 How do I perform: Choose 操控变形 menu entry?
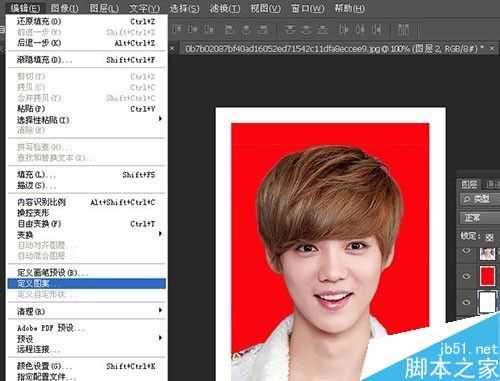coord(87,213)
